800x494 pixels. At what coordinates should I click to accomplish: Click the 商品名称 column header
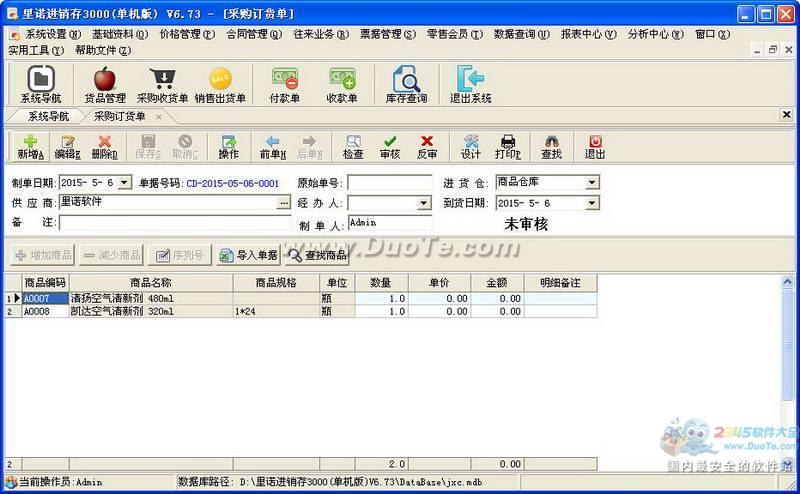(x=151, y=282)
